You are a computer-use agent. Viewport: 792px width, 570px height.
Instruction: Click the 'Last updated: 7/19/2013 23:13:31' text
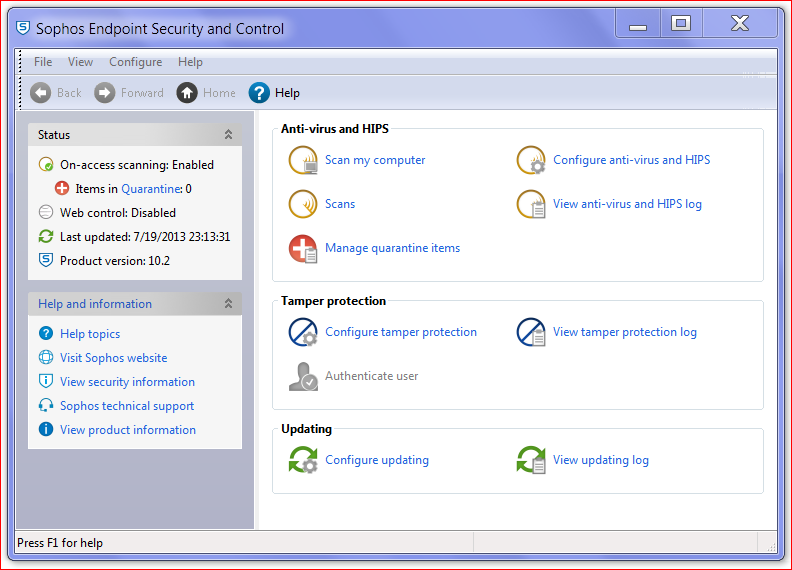click(145, 236)
